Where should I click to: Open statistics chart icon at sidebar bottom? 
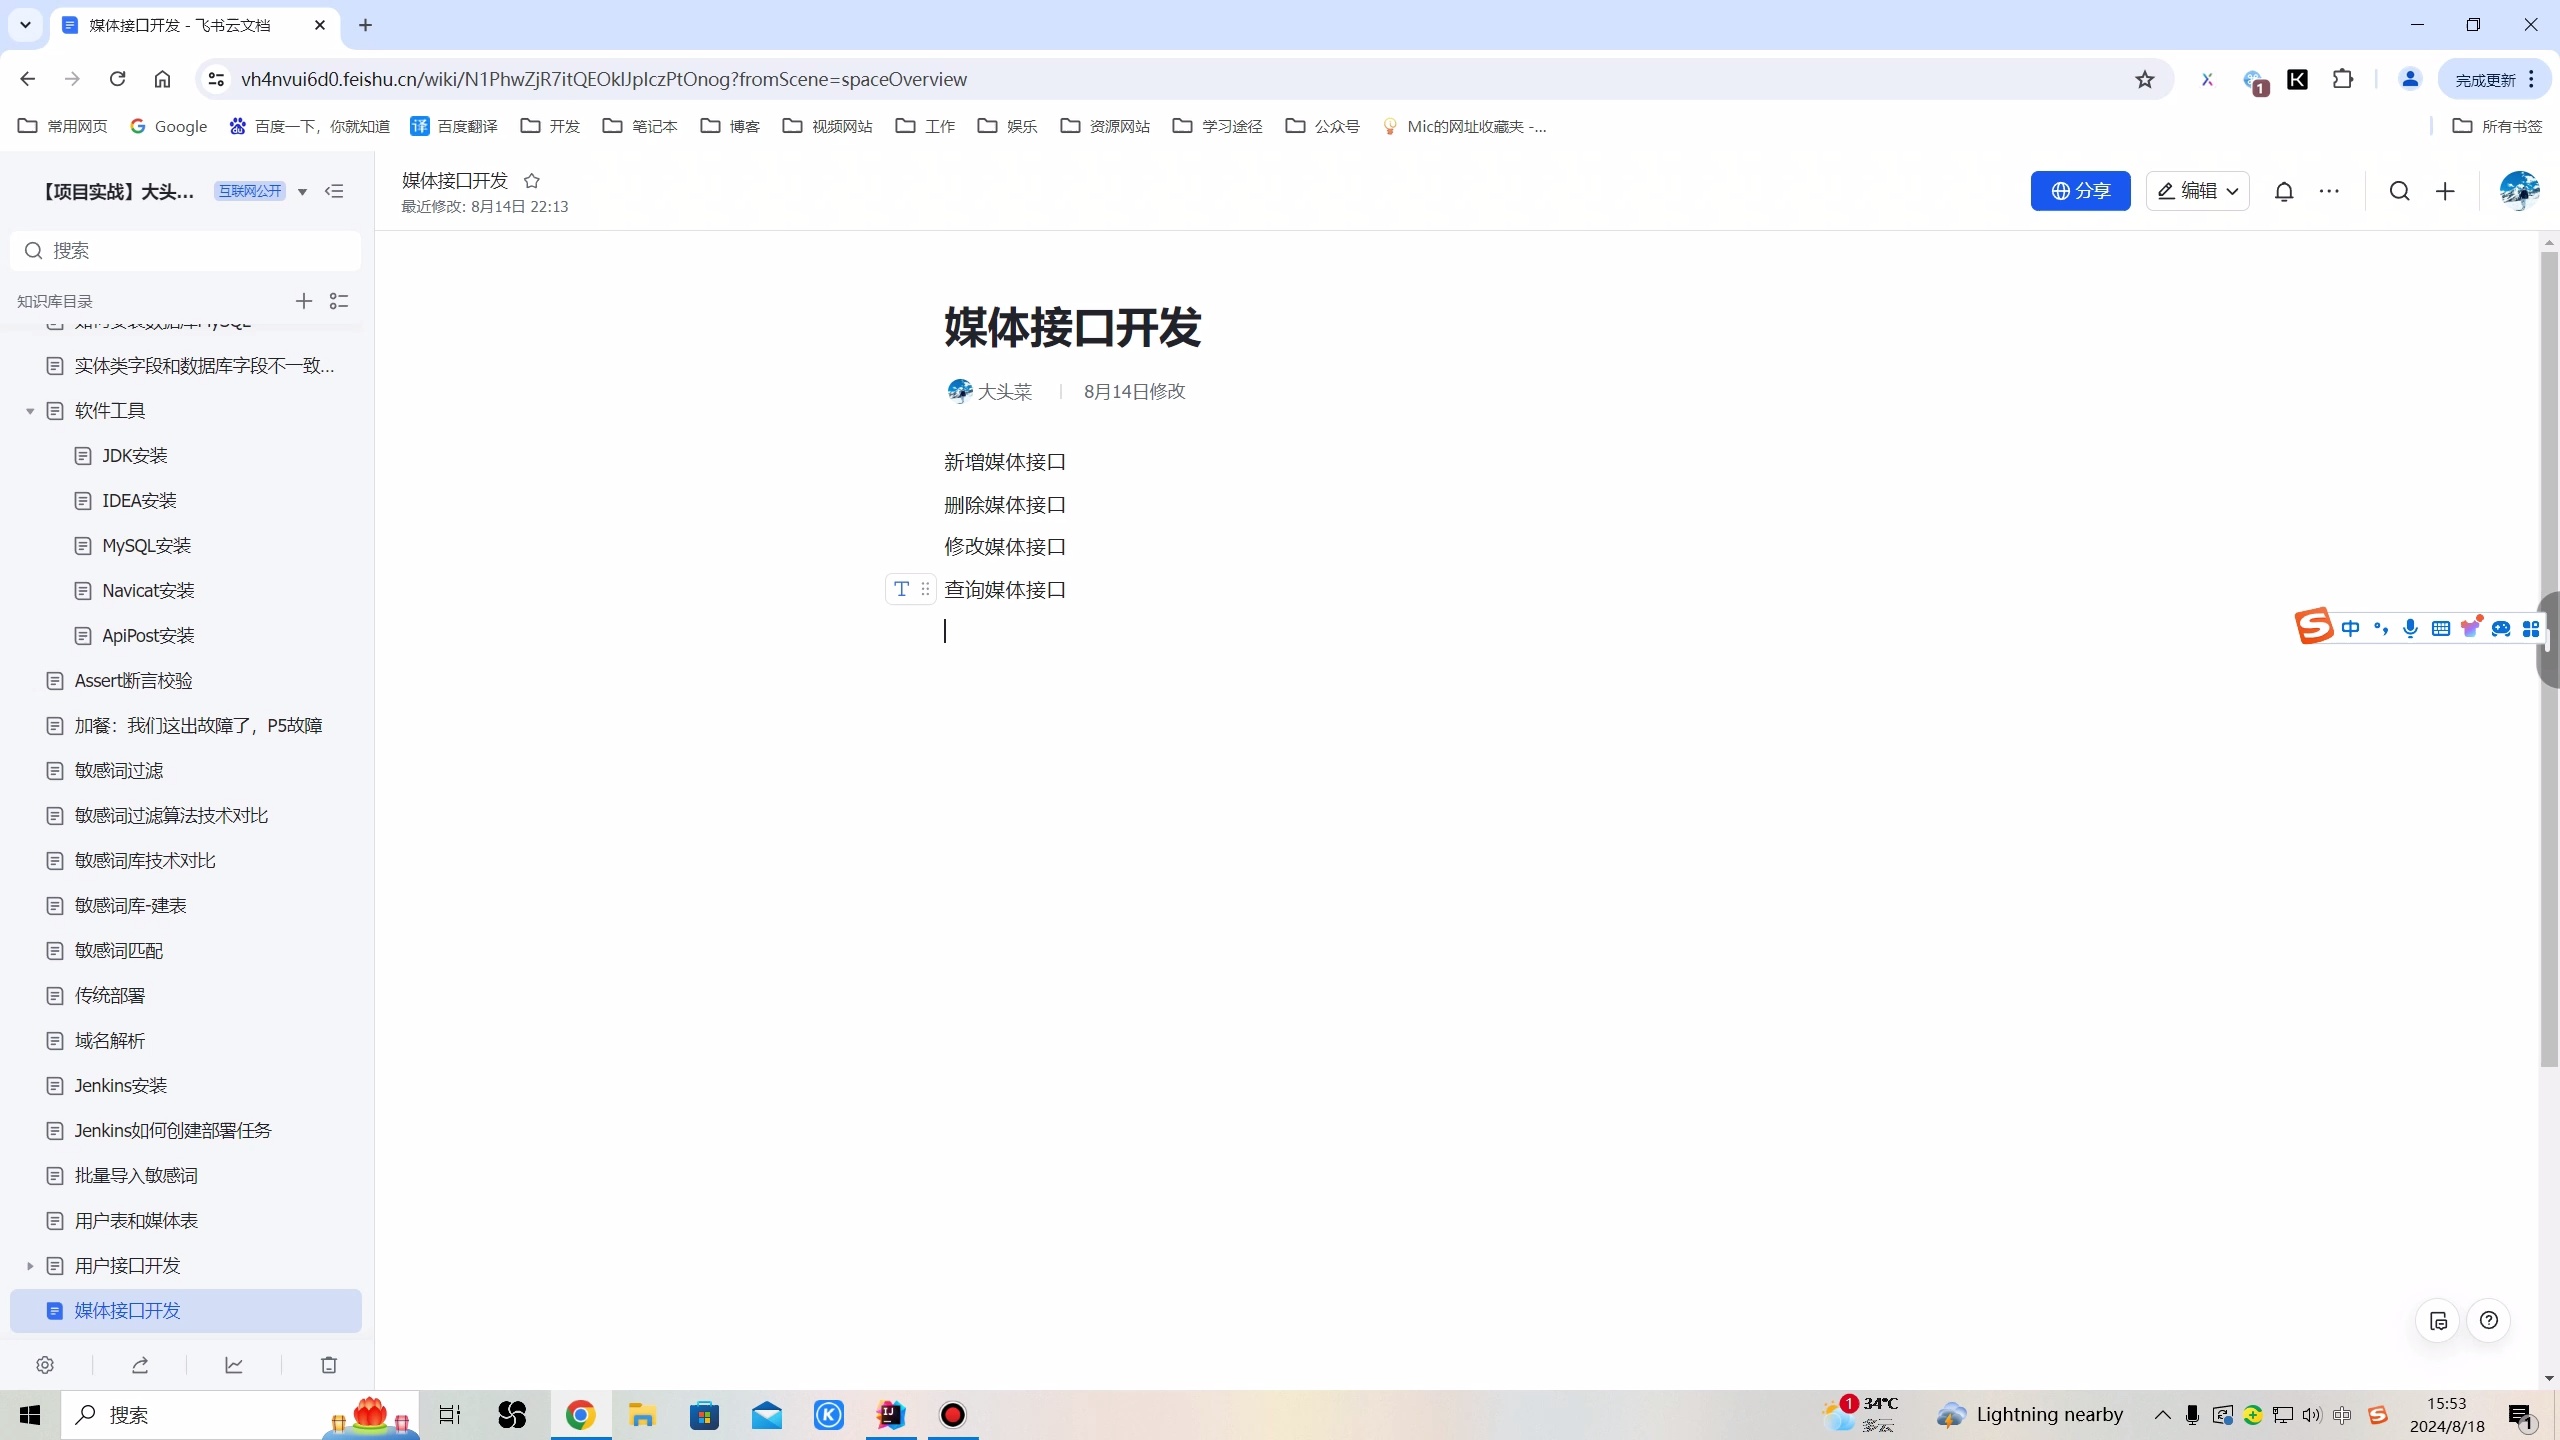tap(234, 1364)
